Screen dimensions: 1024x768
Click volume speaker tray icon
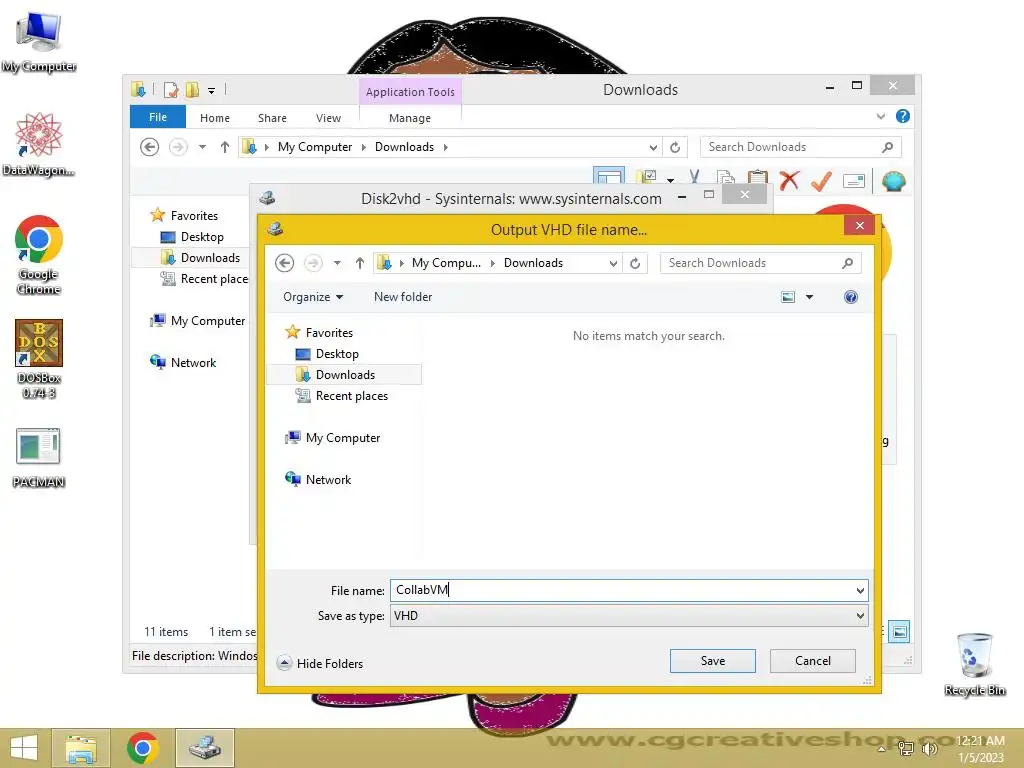[929, 748]
